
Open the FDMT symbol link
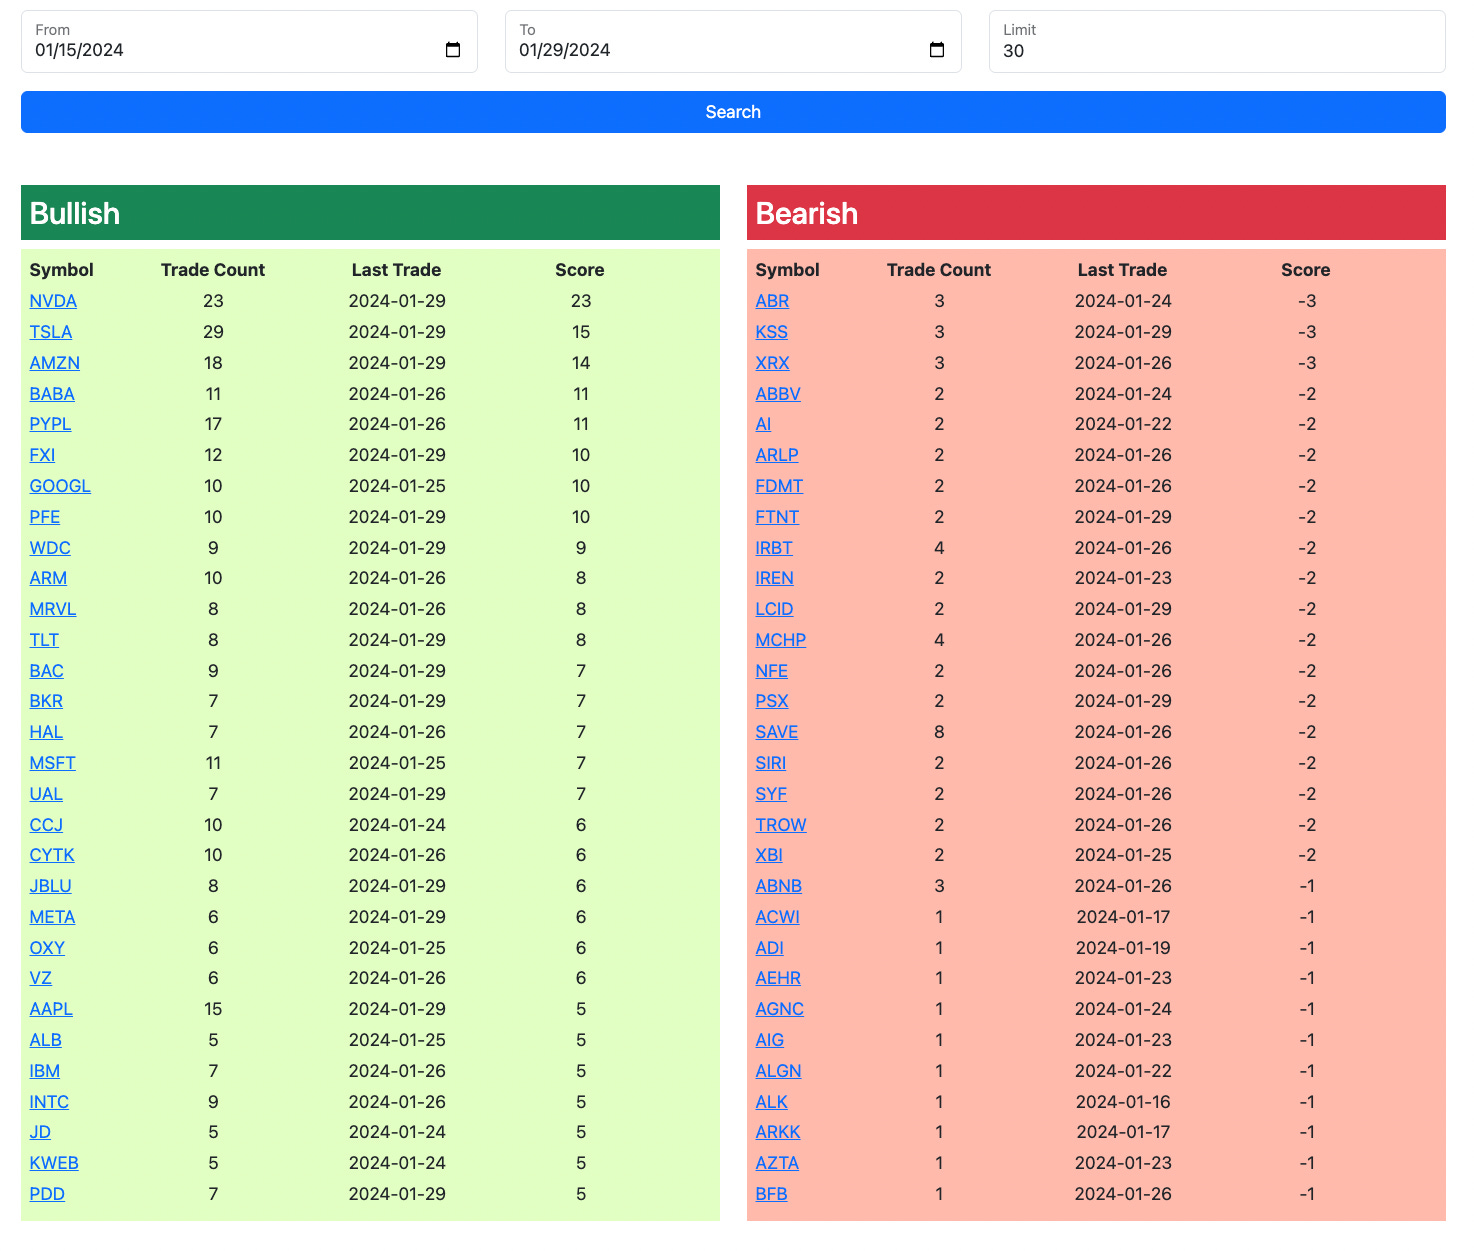click(780, 486)
